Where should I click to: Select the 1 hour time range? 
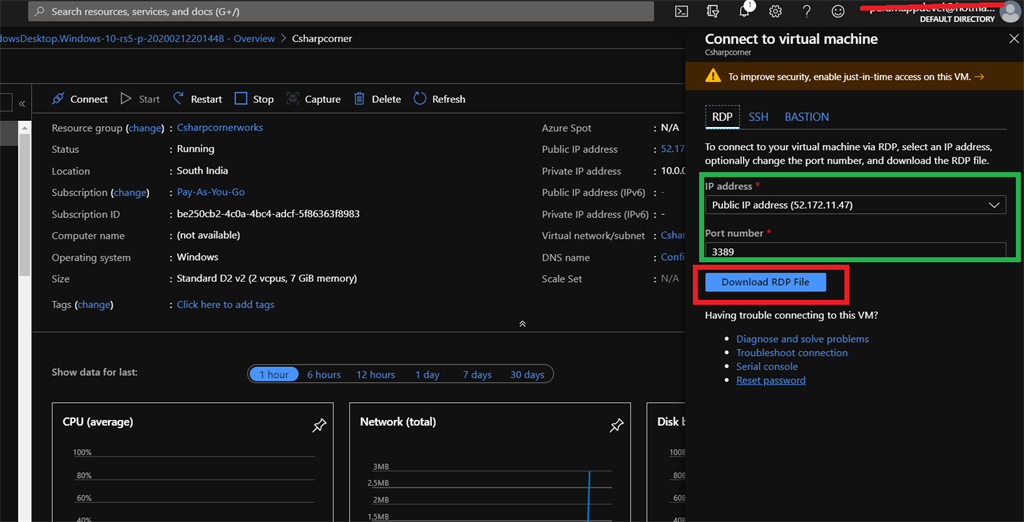click(274, 374)
